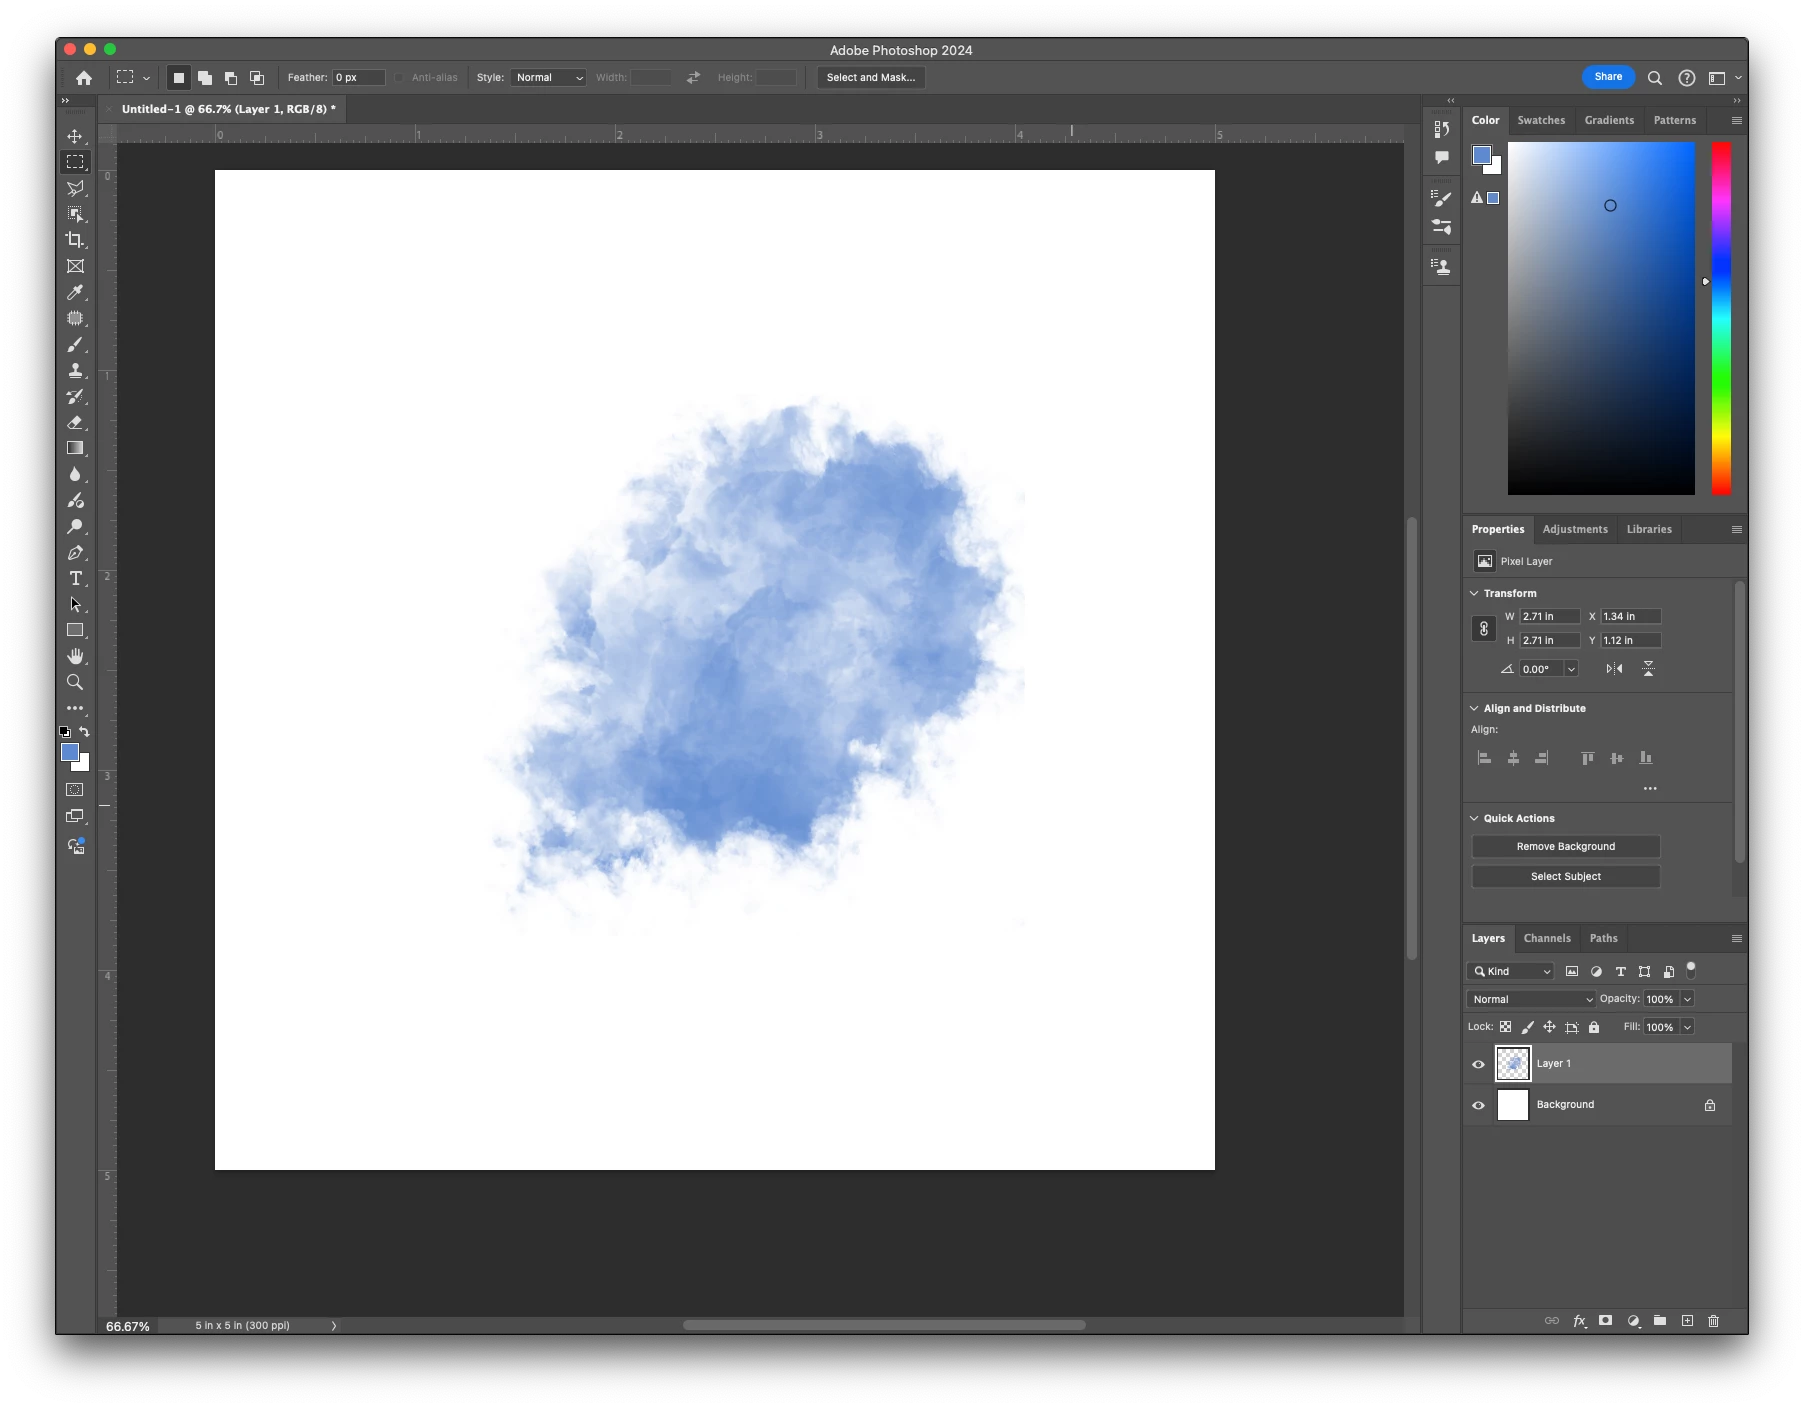Open the Channels tab
The width and height of the screenshot is (1804, 1408).
pyautogui.click(x=1547, y=938)
